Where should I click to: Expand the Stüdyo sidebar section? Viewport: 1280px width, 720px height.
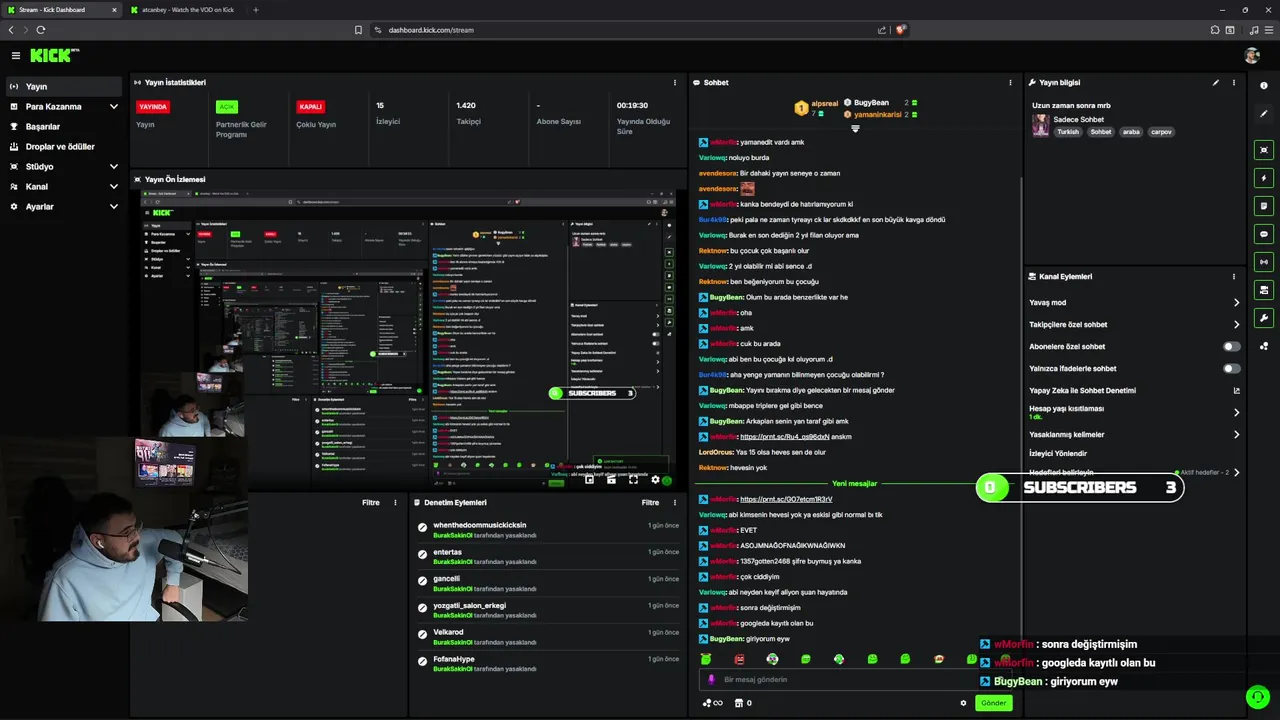[64, 167]
